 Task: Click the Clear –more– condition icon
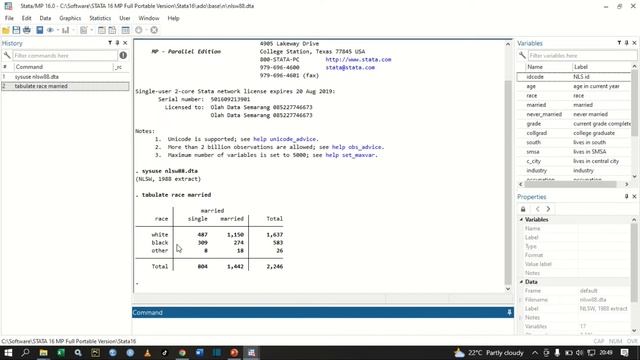[139, 30]
